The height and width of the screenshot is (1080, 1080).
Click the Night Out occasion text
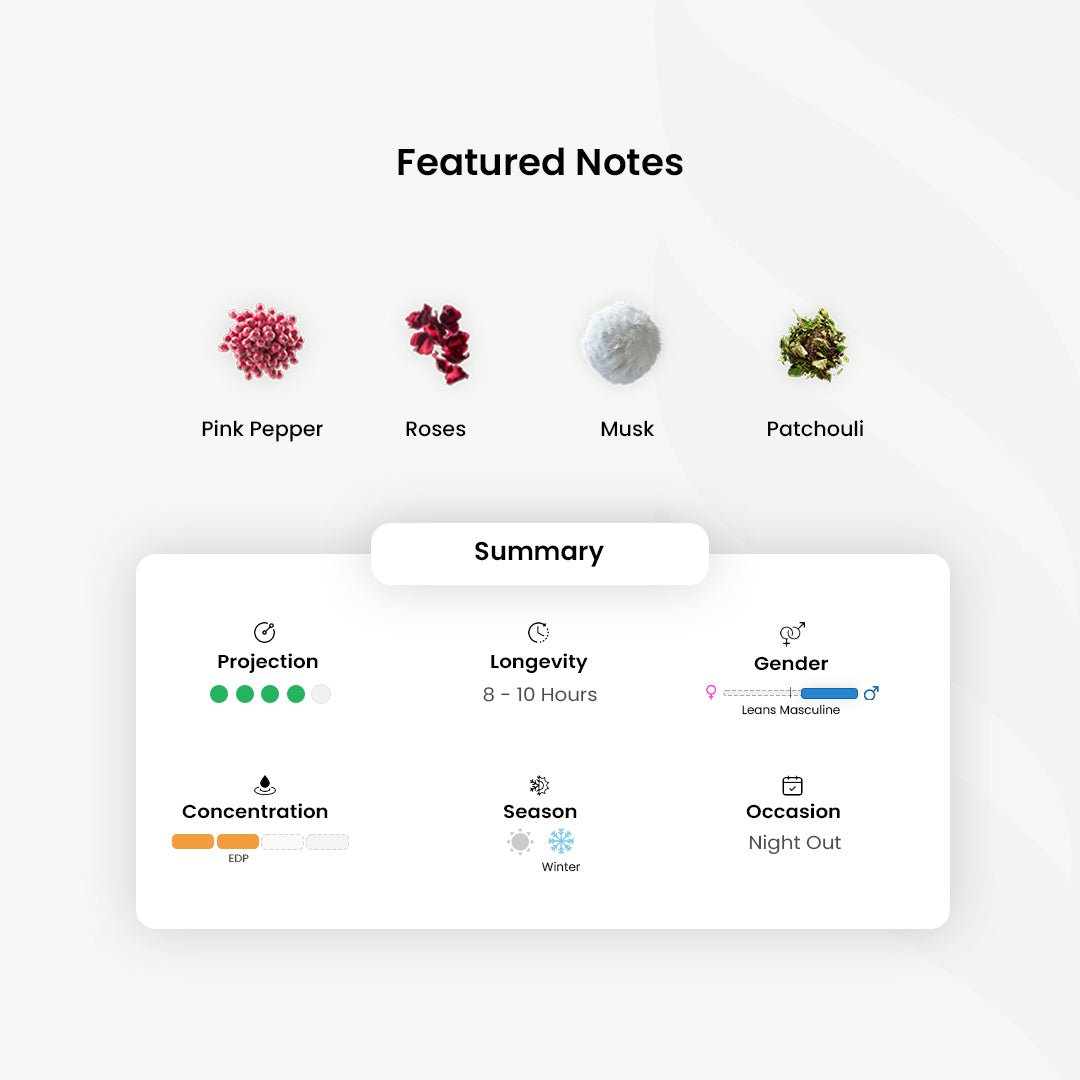click(x=794, y=843)
